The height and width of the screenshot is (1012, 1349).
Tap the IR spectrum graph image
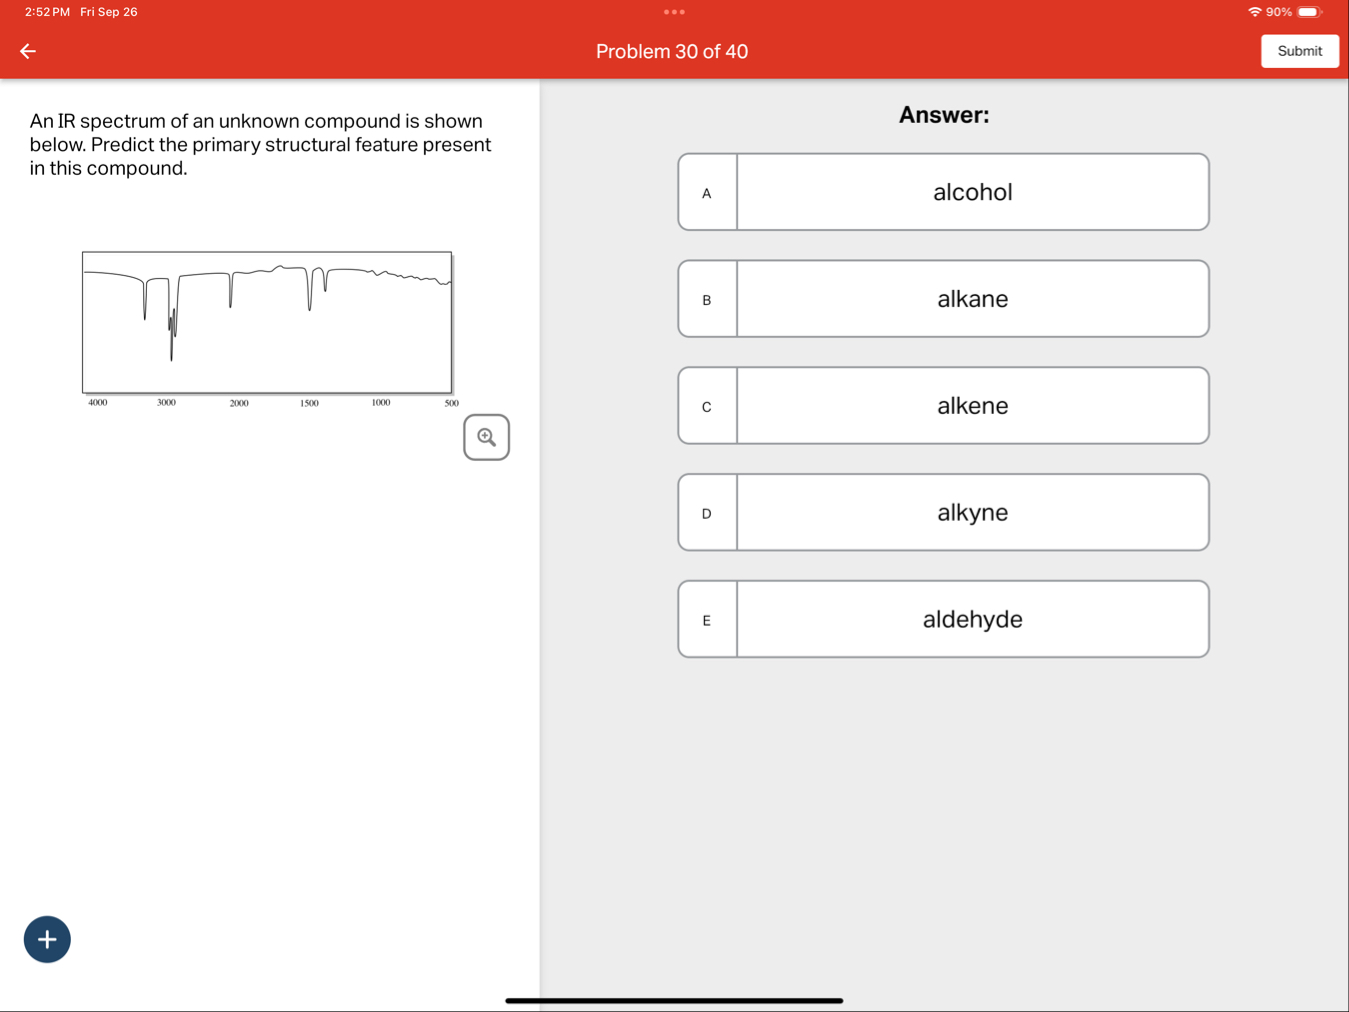(x=268, y=329)
